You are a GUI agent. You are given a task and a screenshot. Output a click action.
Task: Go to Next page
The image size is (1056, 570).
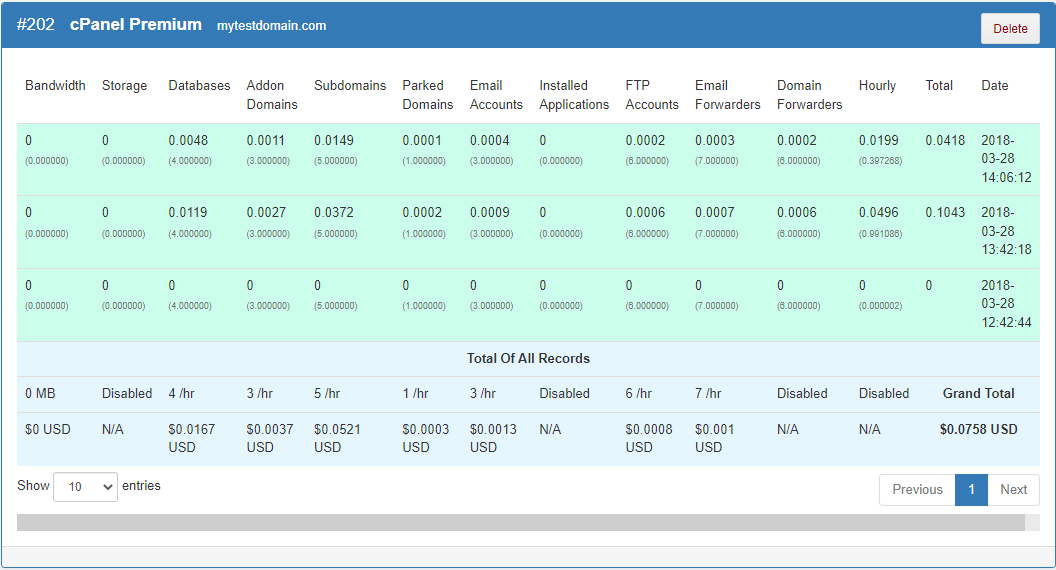(x=1013, y=490)
